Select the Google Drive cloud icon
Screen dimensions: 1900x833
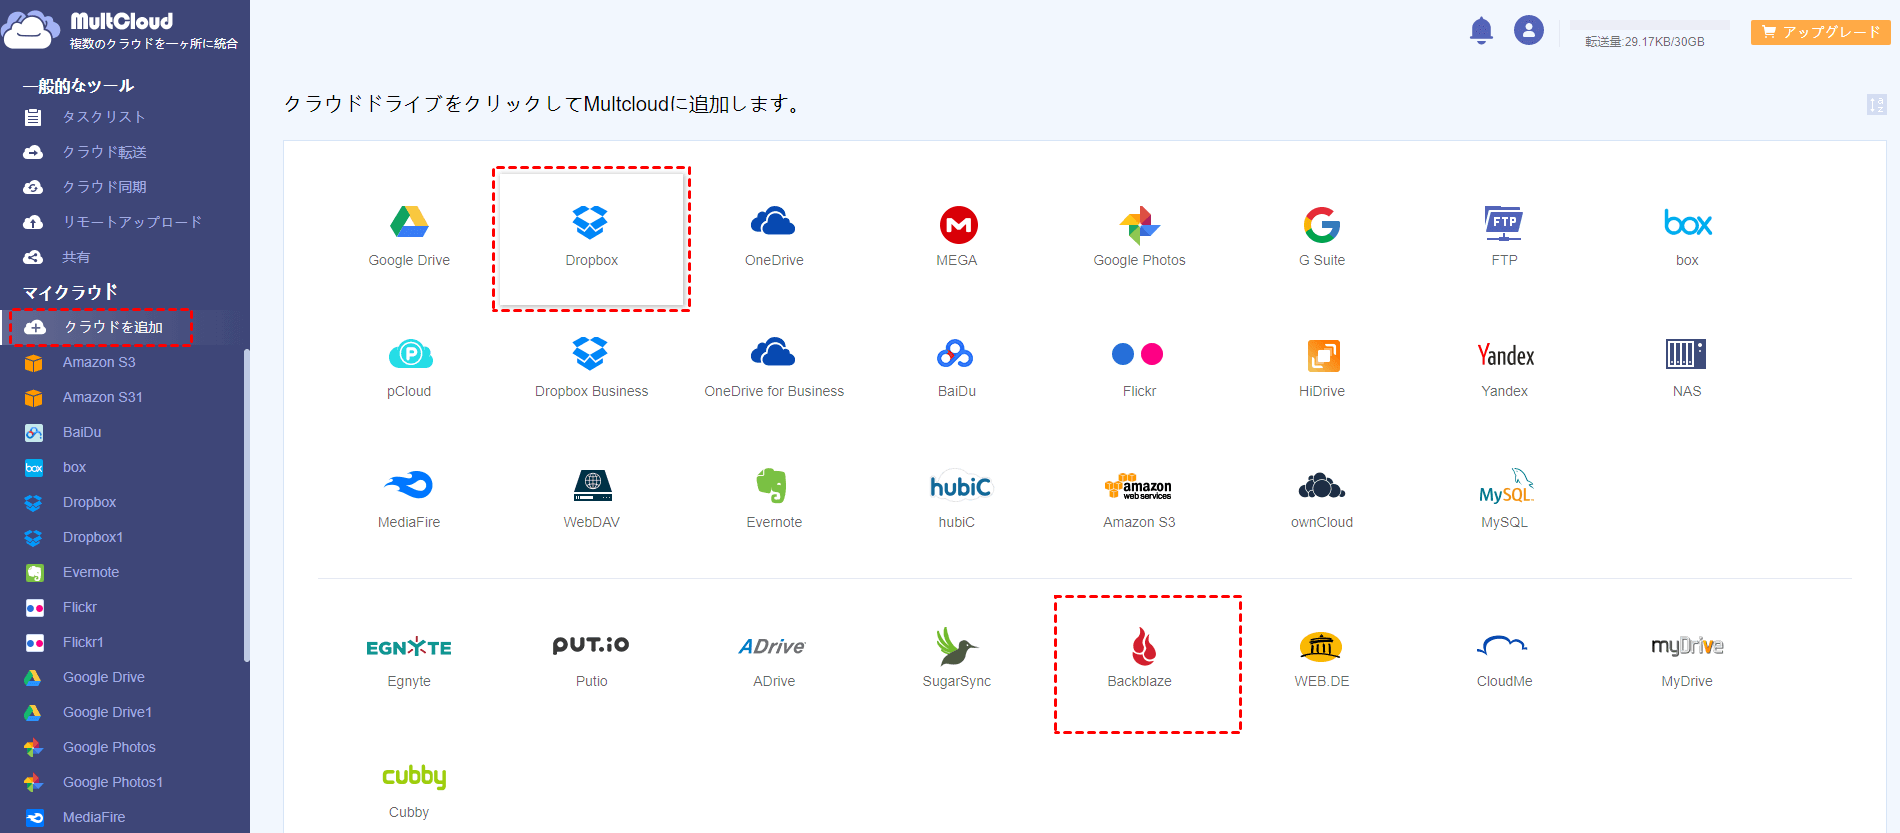[x=409, y=222]
